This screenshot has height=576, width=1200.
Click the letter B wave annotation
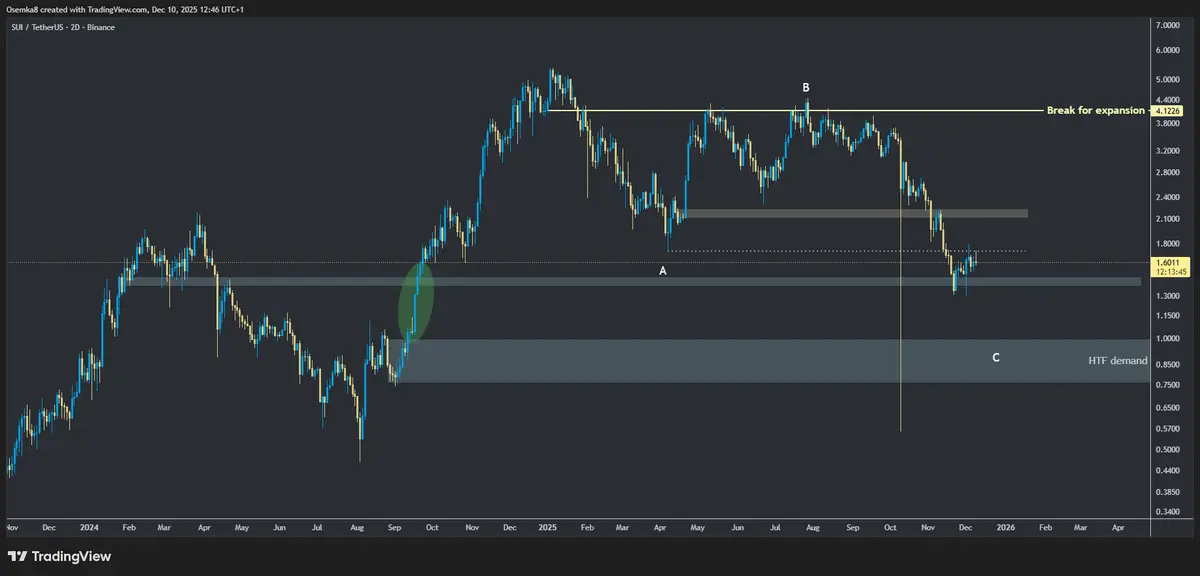pyautogui.click(x=805, y=88)
